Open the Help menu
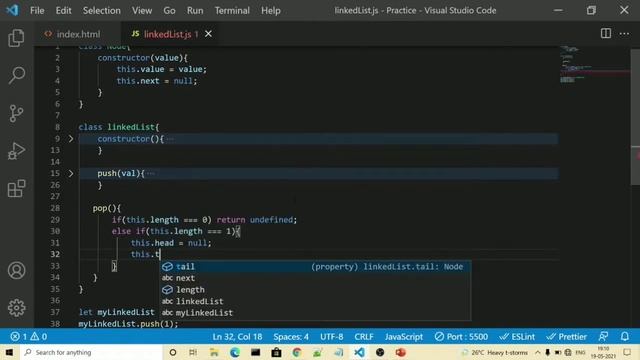Viewport: 640px width, 360px height. point(271,11)
